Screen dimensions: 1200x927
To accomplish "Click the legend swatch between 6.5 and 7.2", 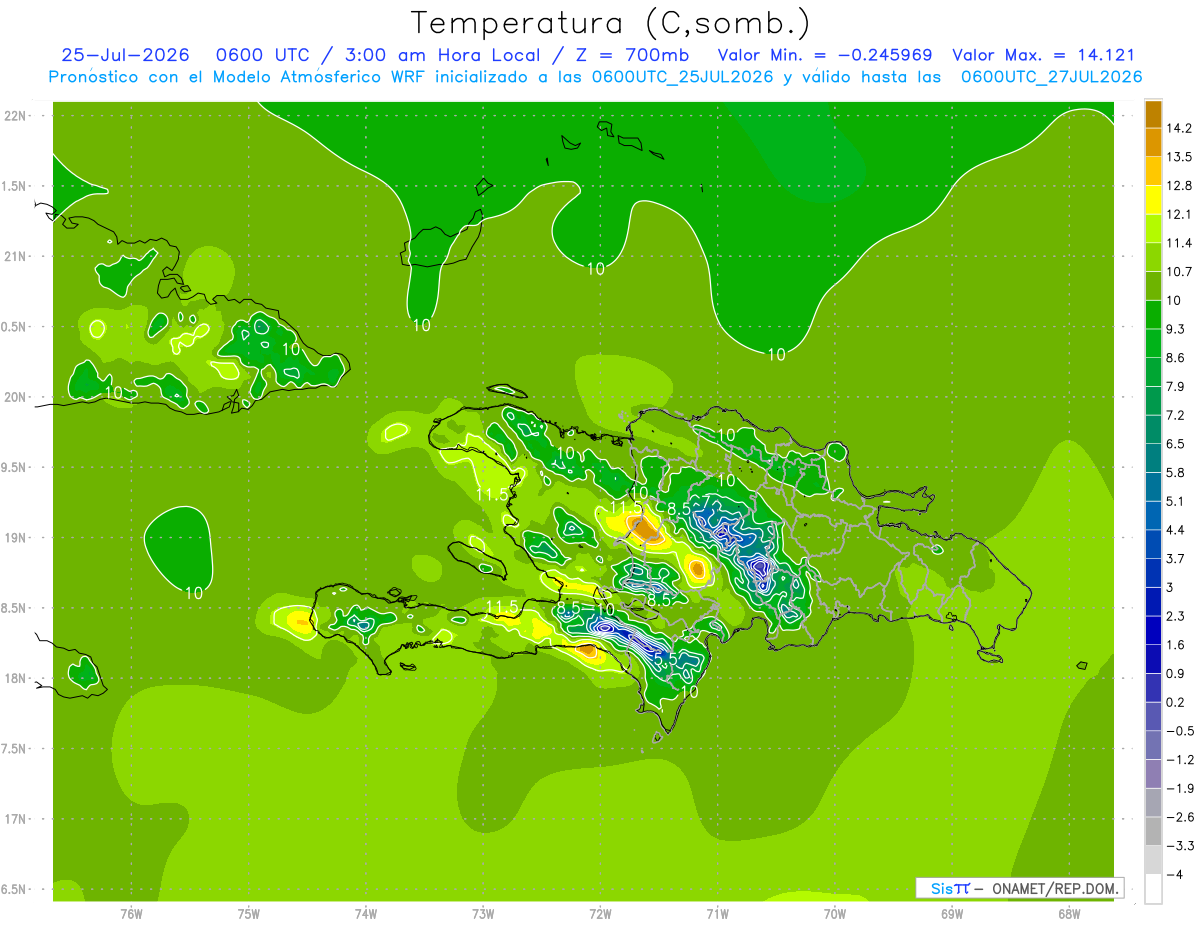I will [1153, 429].
